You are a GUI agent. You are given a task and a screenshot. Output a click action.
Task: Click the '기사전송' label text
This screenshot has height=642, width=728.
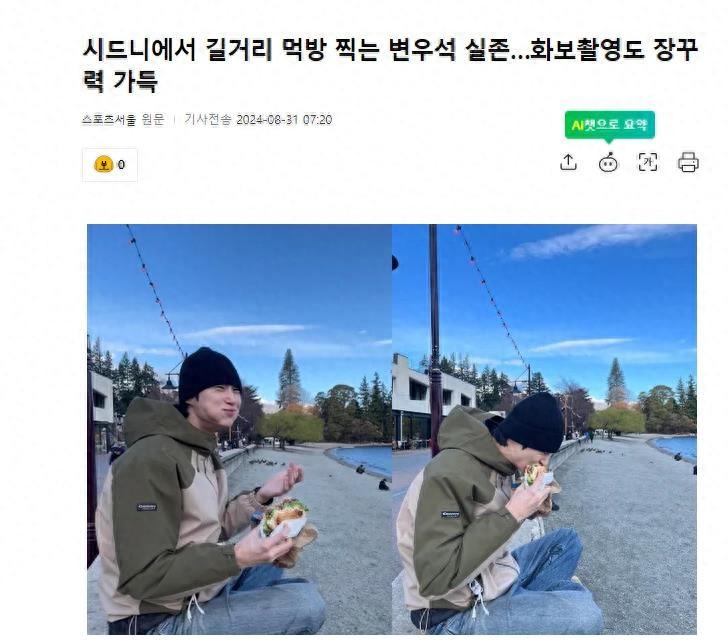(x=208, y=120)
